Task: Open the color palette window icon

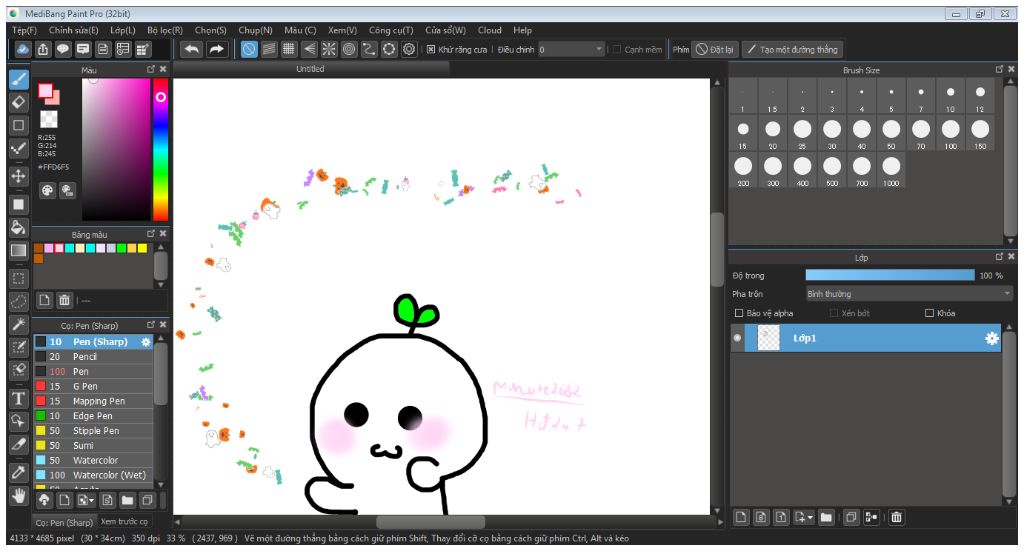Action: pyautogui.click(x=48, y=191)
